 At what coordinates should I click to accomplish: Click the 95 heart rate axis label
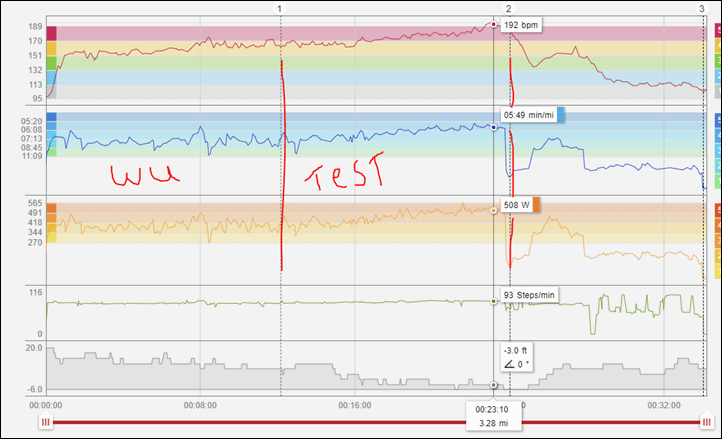[x=37, y=98]
